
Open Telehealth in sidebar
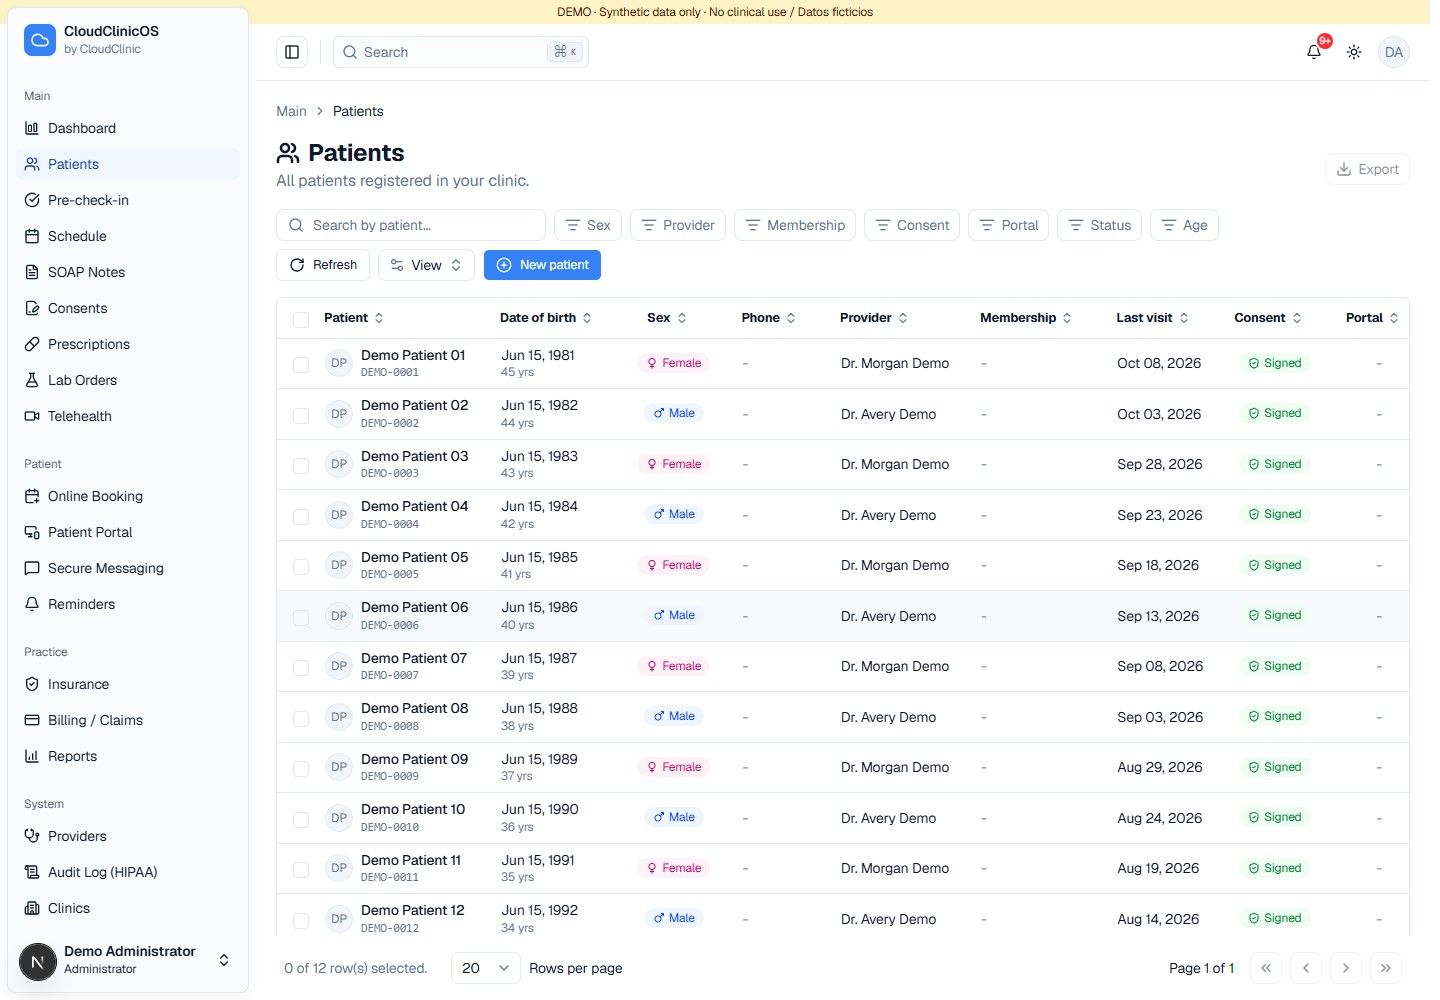(x=128, y=416)
